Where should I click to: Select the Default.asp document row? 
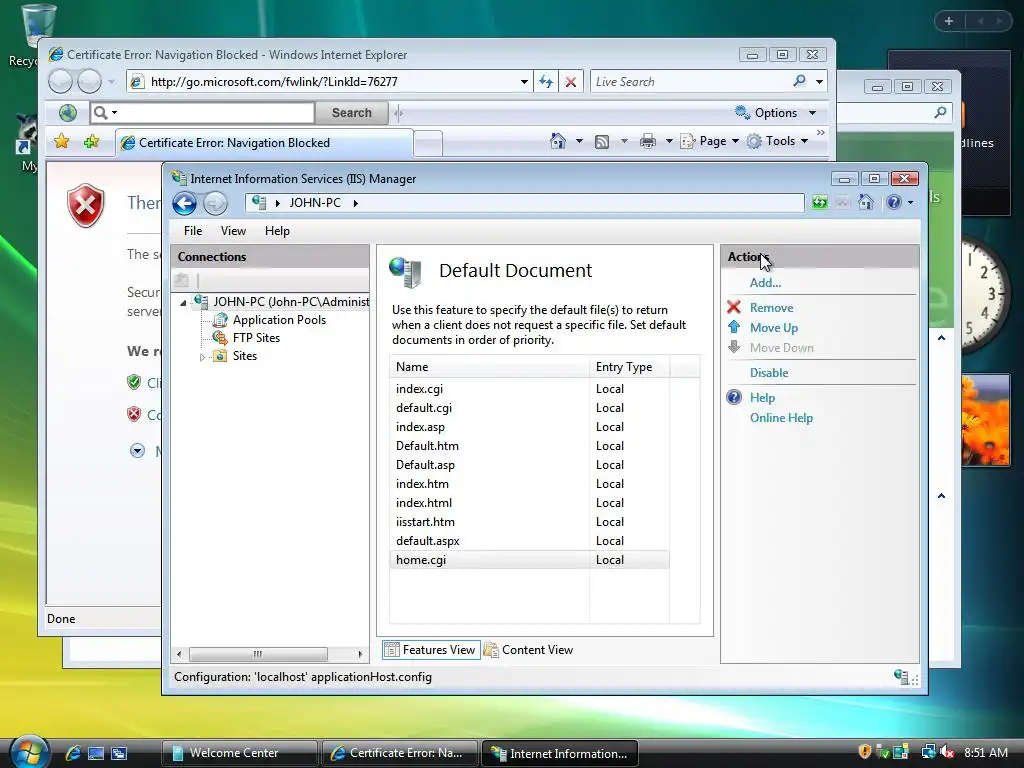point(530,465)
